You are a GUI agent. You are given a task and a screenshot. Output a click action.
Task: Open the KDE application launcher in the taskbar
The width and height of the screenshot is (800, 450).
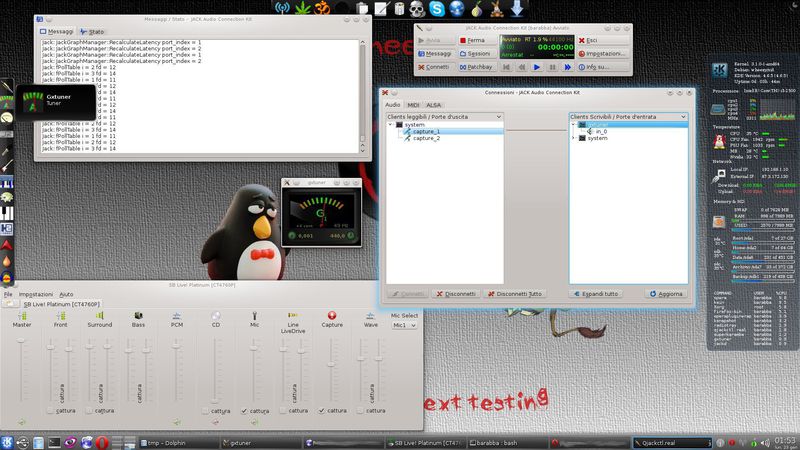pyautogui.click(x=7, y=442)
